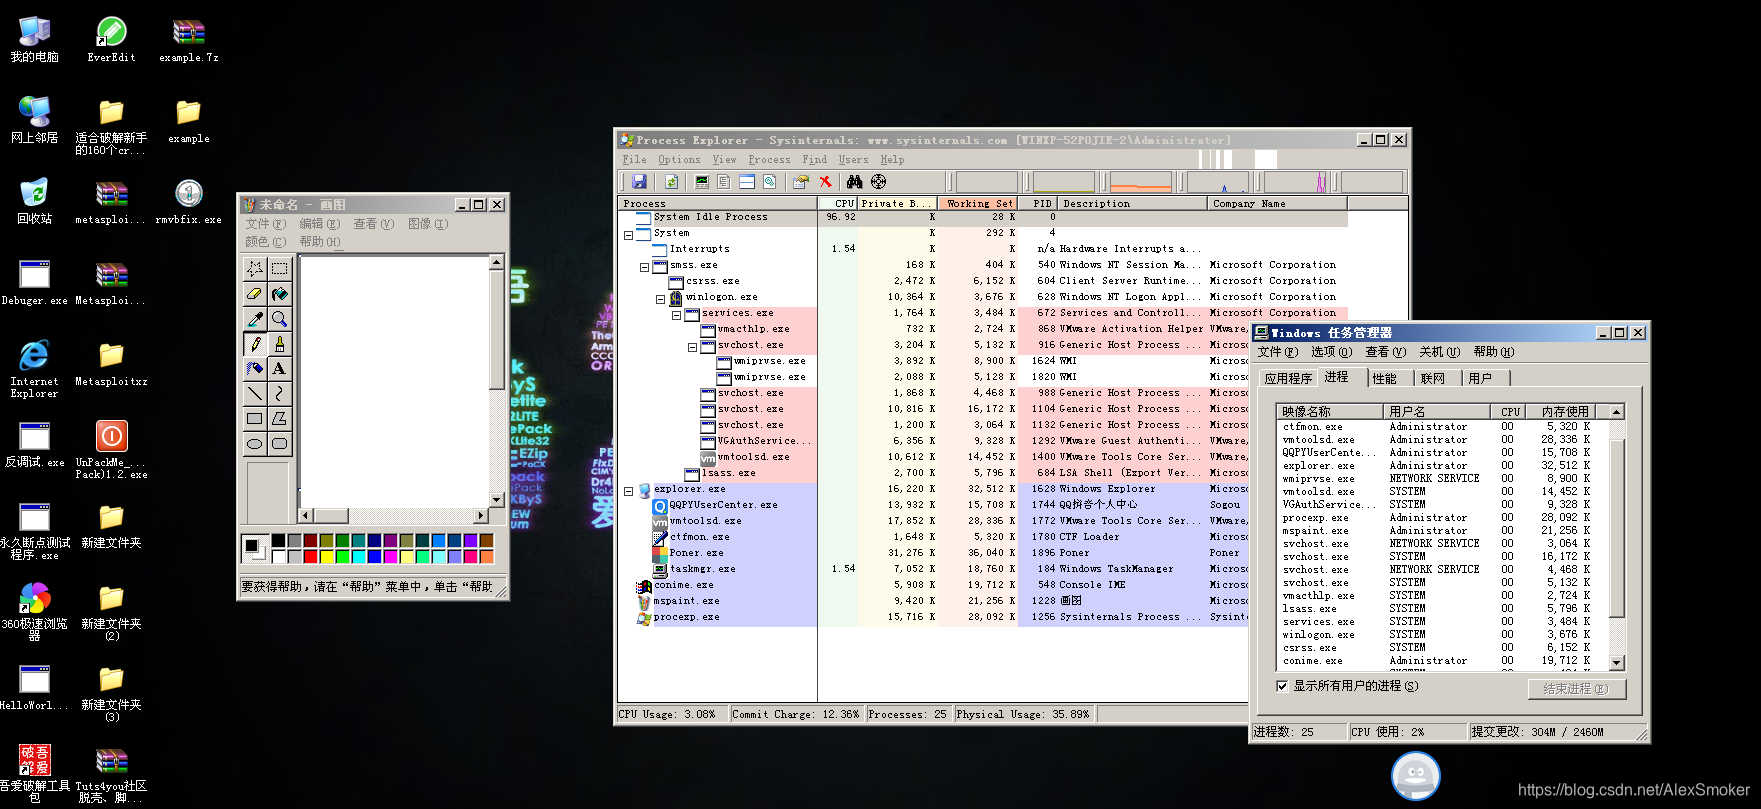Image resolution: width=1761 pixels, height=809 pixels.
Task: Select the 回收站 recycle bin icon
Action: coord(34,202)
